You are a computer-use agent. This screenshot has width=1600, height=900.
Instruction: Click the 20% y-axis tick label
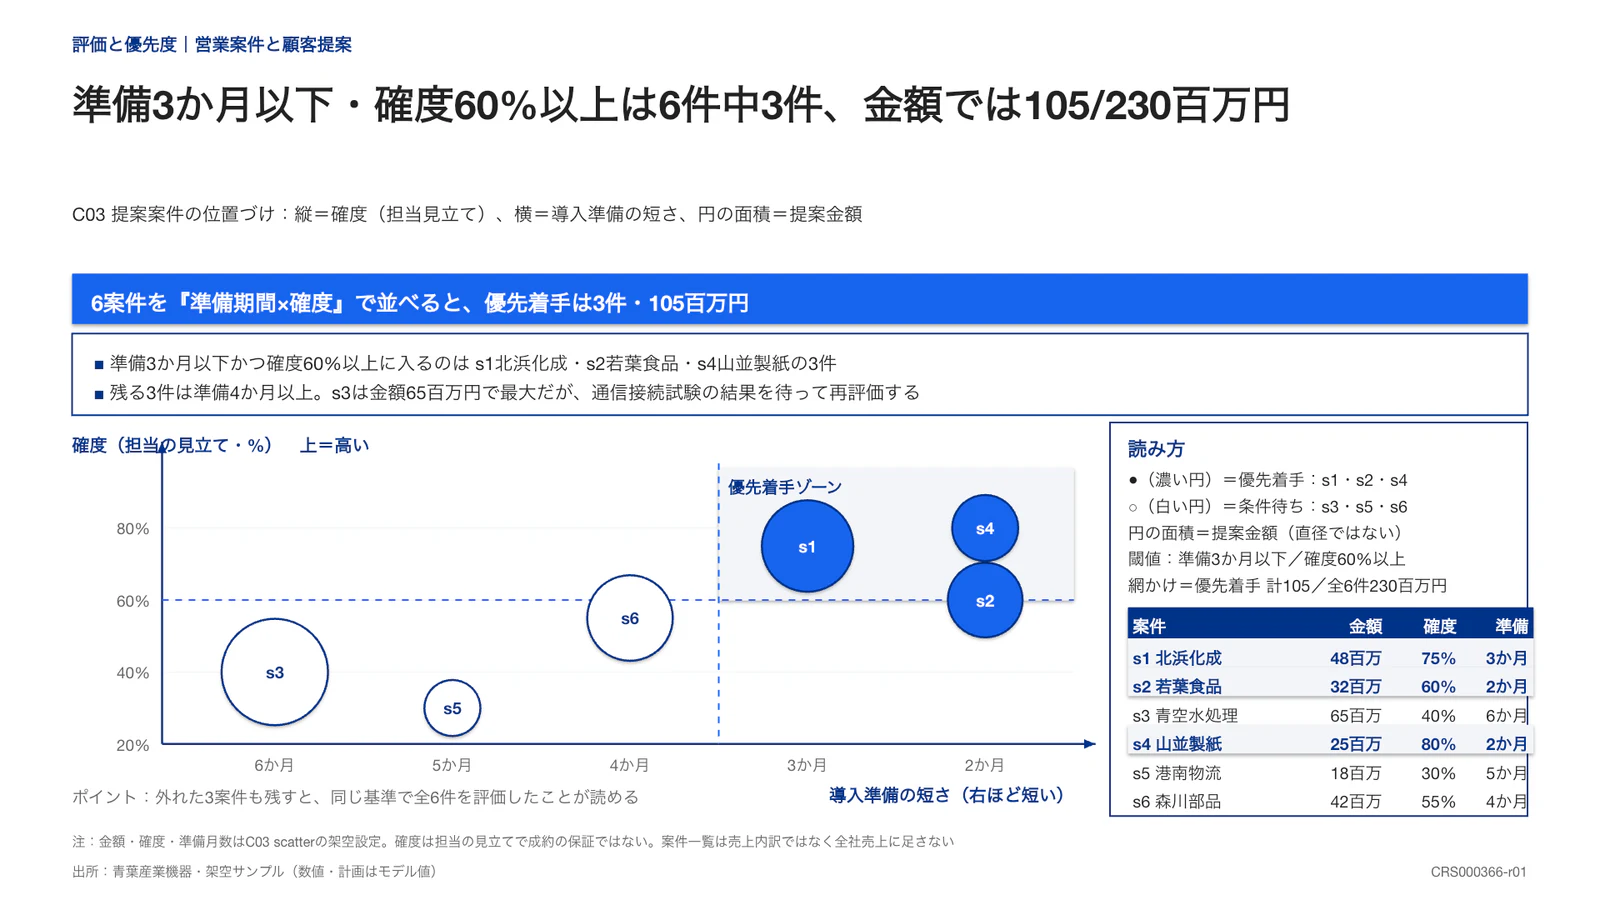click(132, 744)
